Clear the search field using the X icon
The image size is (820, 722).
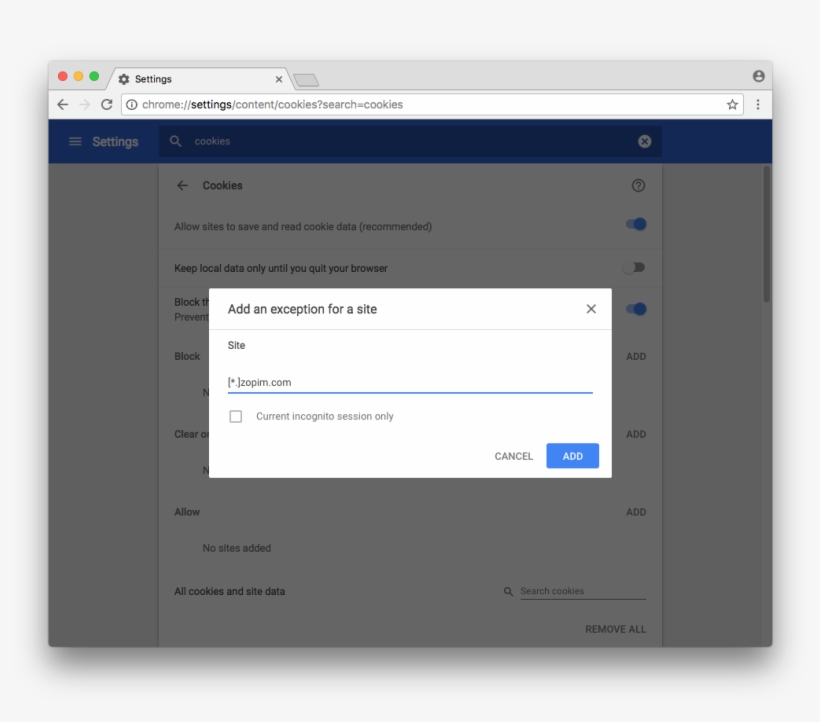tap(644, 141)
